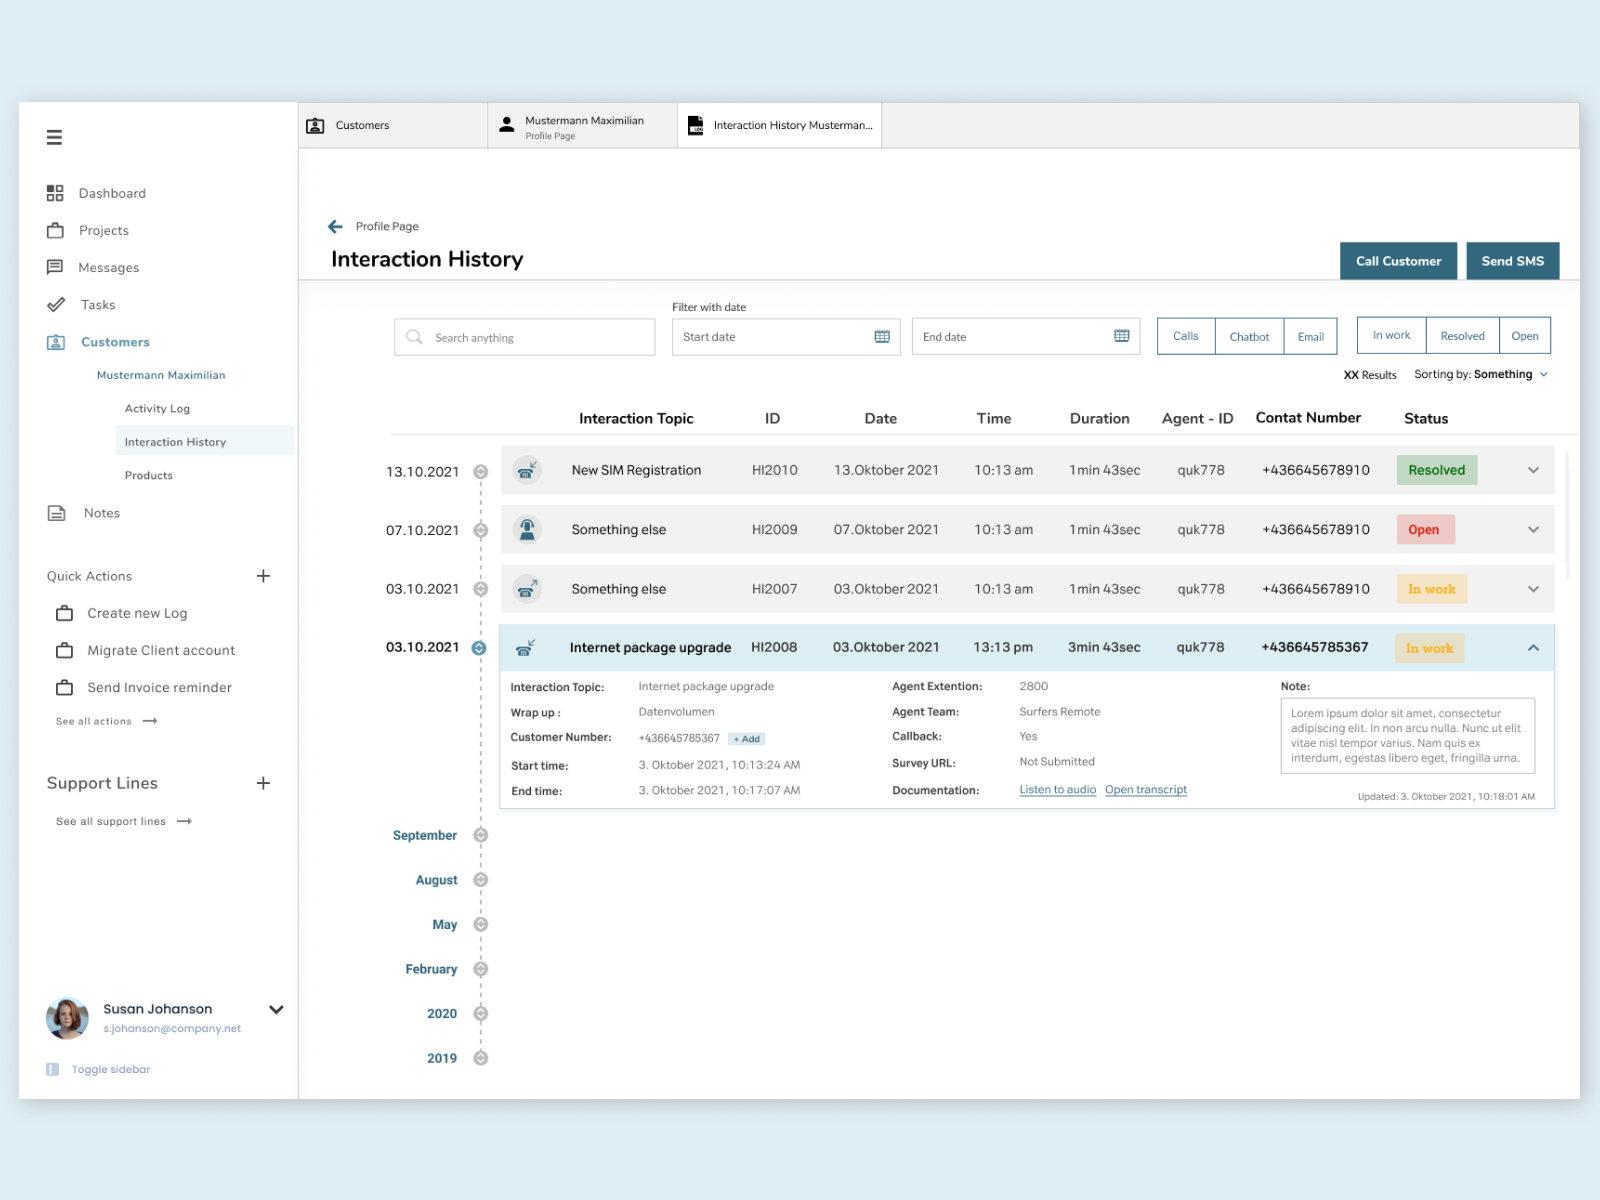Switch to the Customers tab
The height and width of the screenshot is (1200, 1600).
[391, 124]
